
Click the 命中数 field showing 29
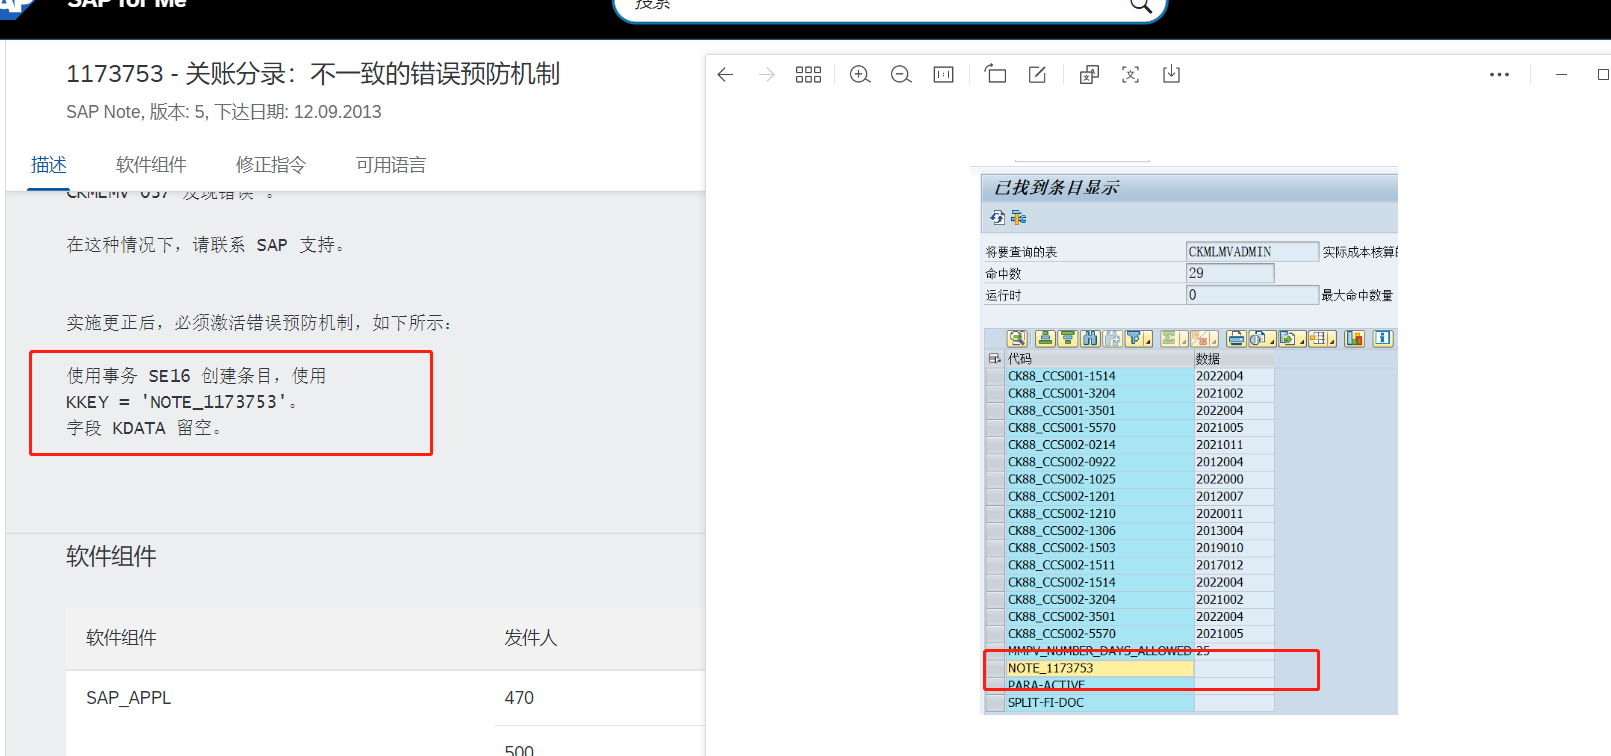(x=1230, y=273)
